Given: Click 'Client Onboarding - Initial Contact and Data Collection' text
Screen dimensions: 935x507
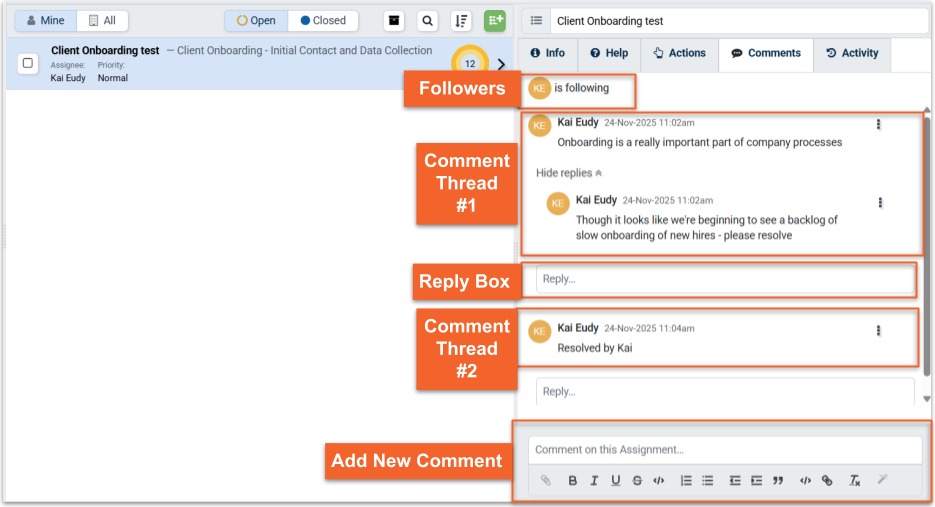Looking at the screenshot, I should click(305, 51).
